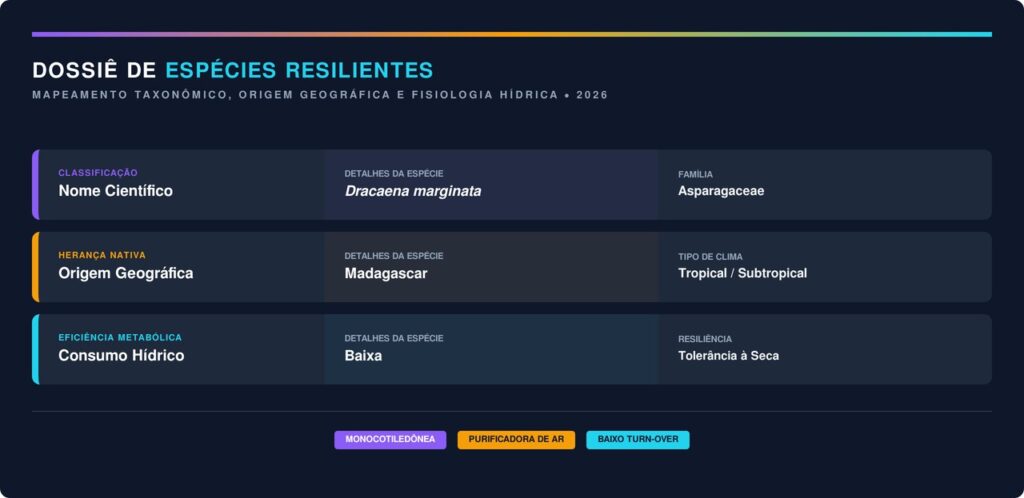Click the Asparagaceae family value
This screenshot has height=498, width=1024.
point(720,191)
